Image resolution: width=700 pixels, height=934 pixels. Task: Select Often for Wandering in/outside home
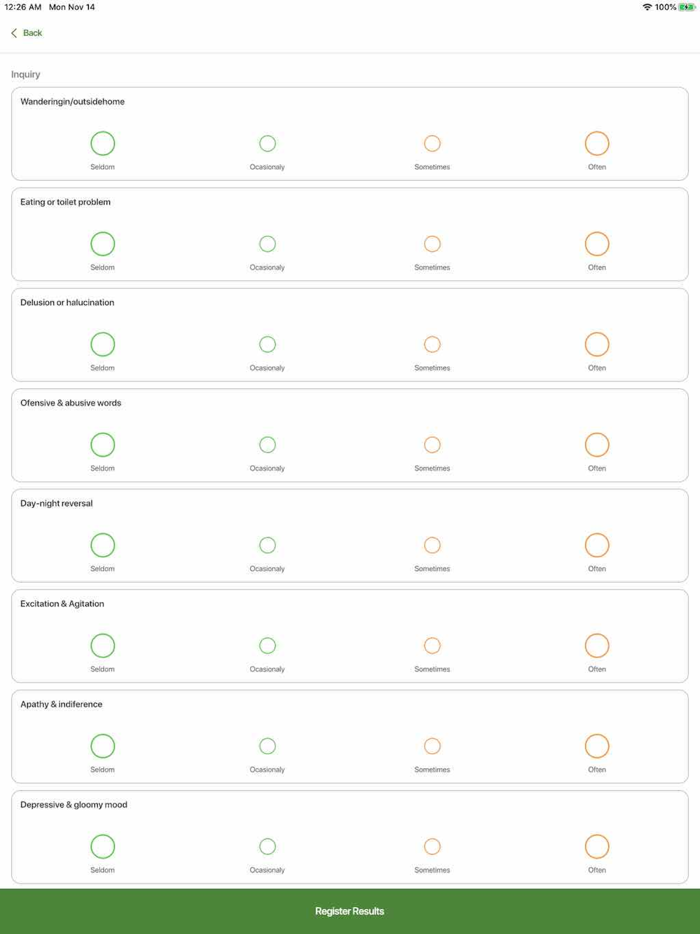click(x=597, y=144)
